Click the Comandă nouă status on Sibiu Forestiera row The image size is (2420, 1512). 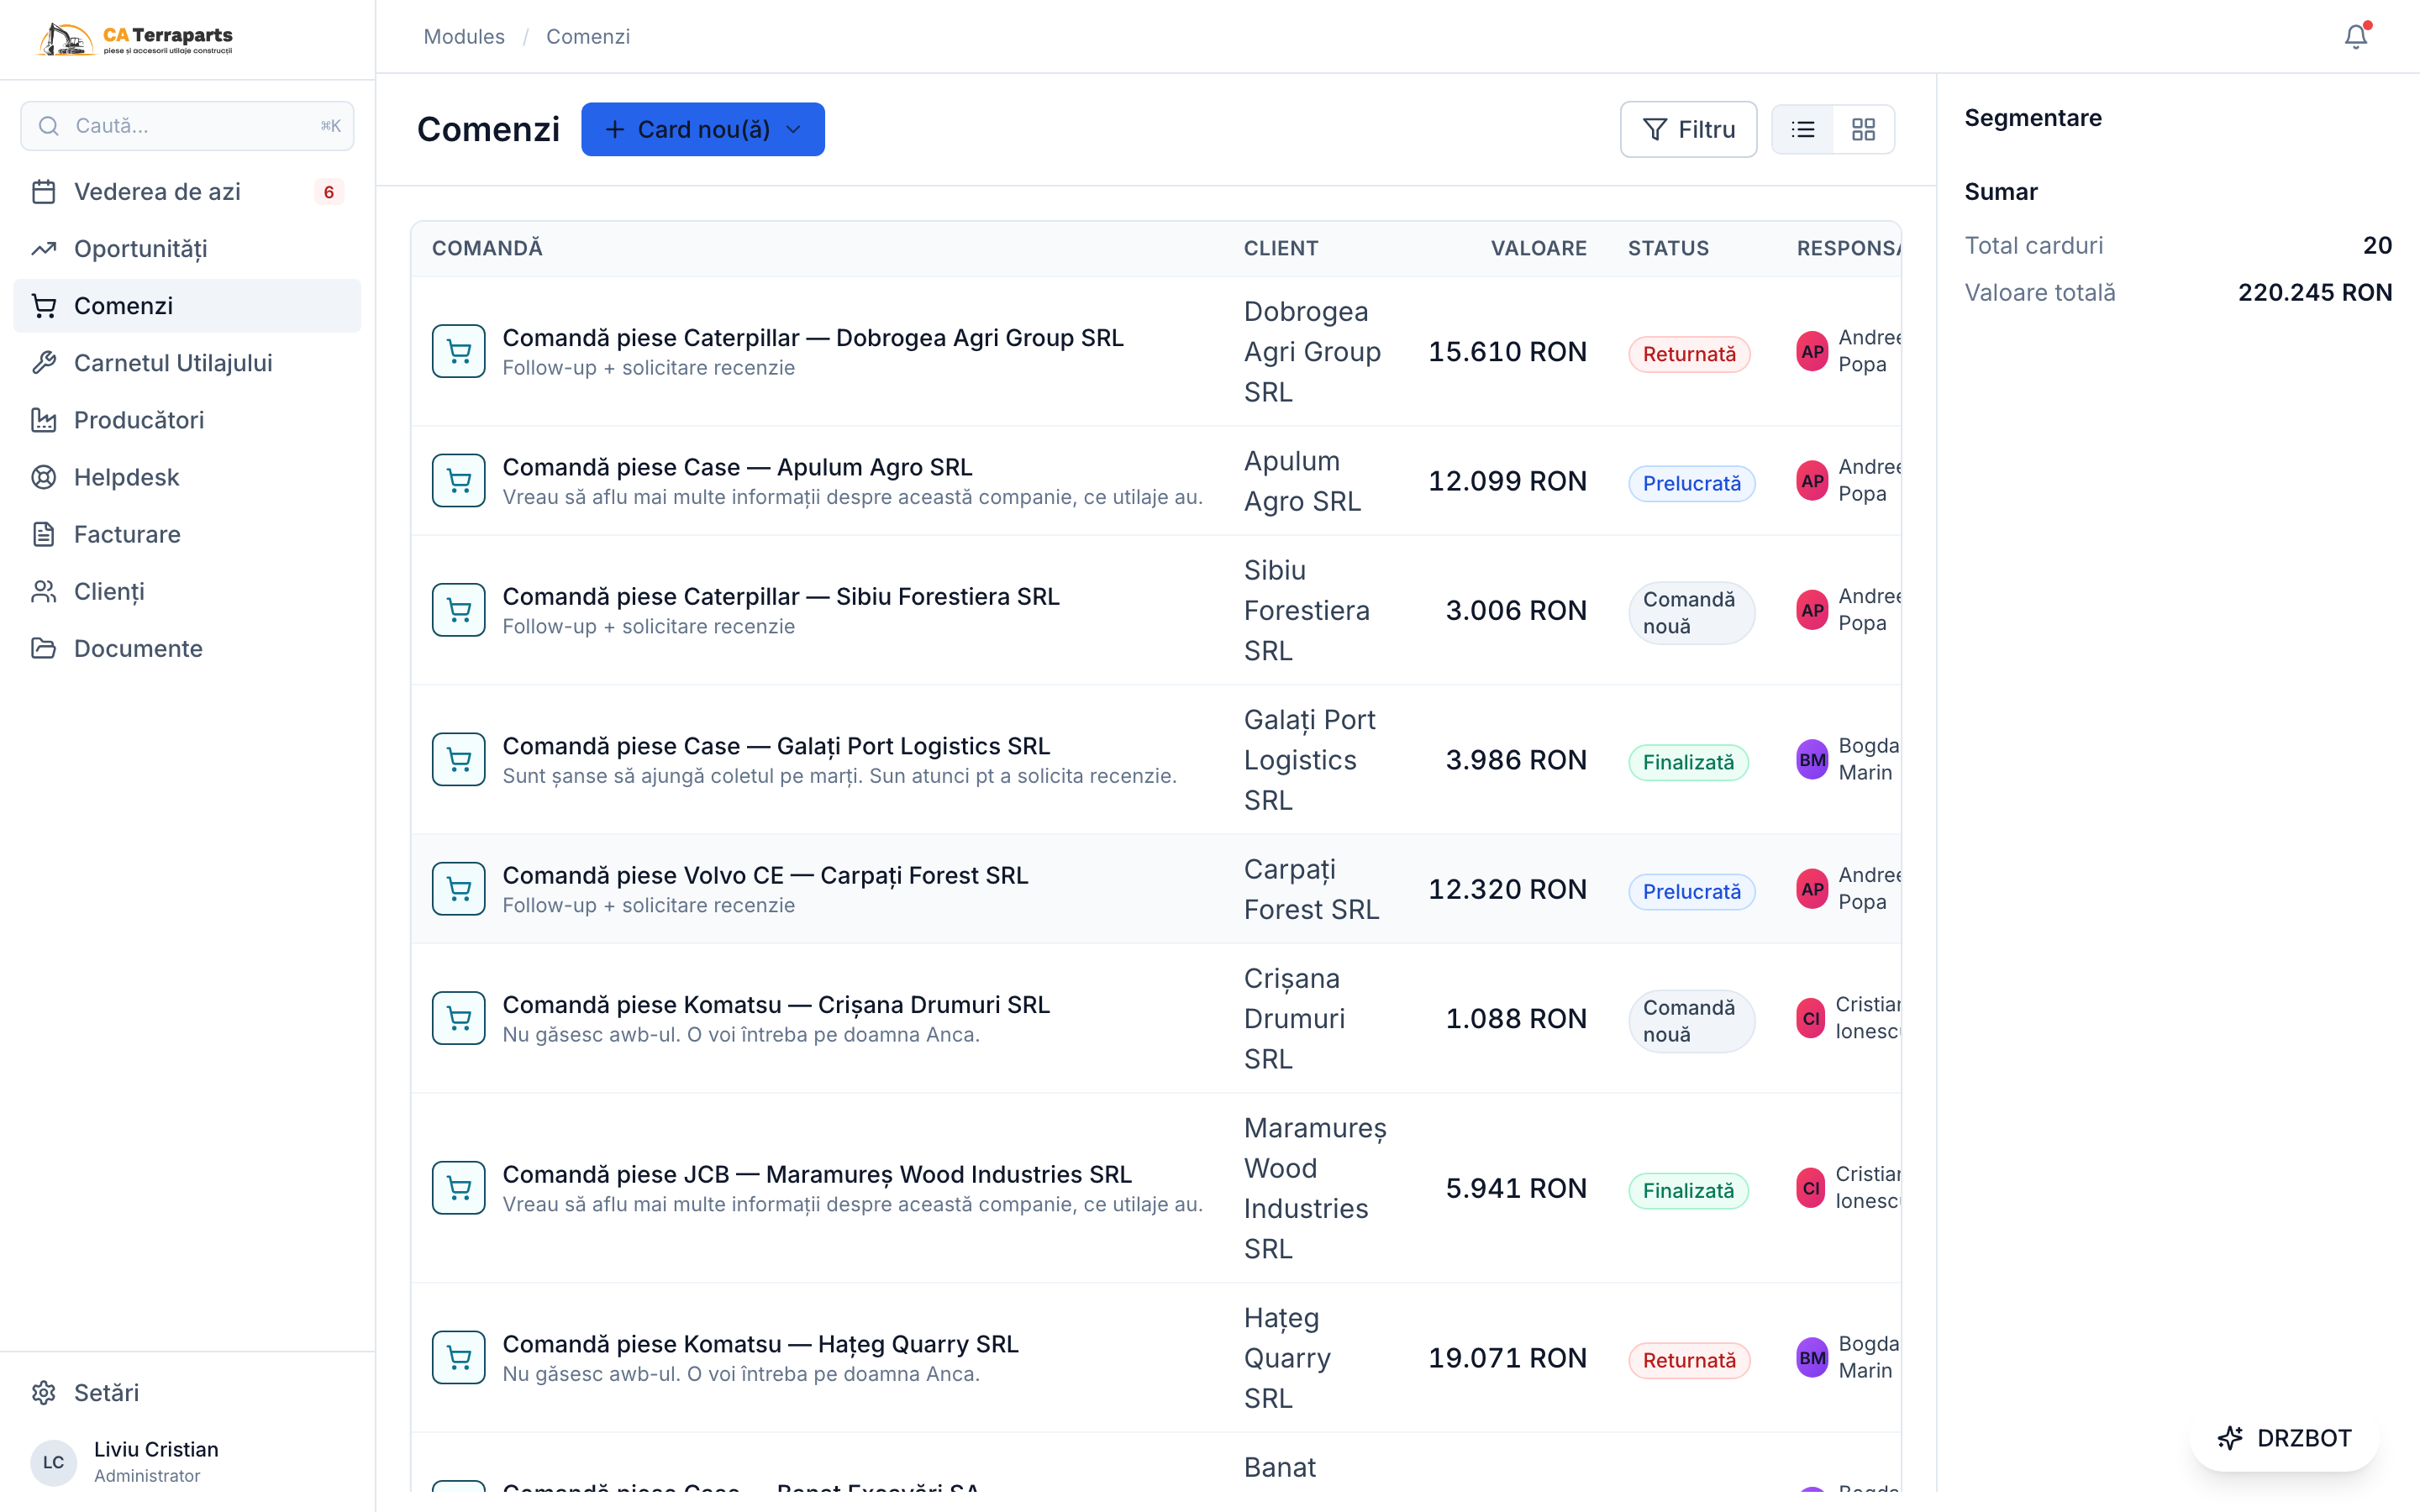click(1692, 612)
